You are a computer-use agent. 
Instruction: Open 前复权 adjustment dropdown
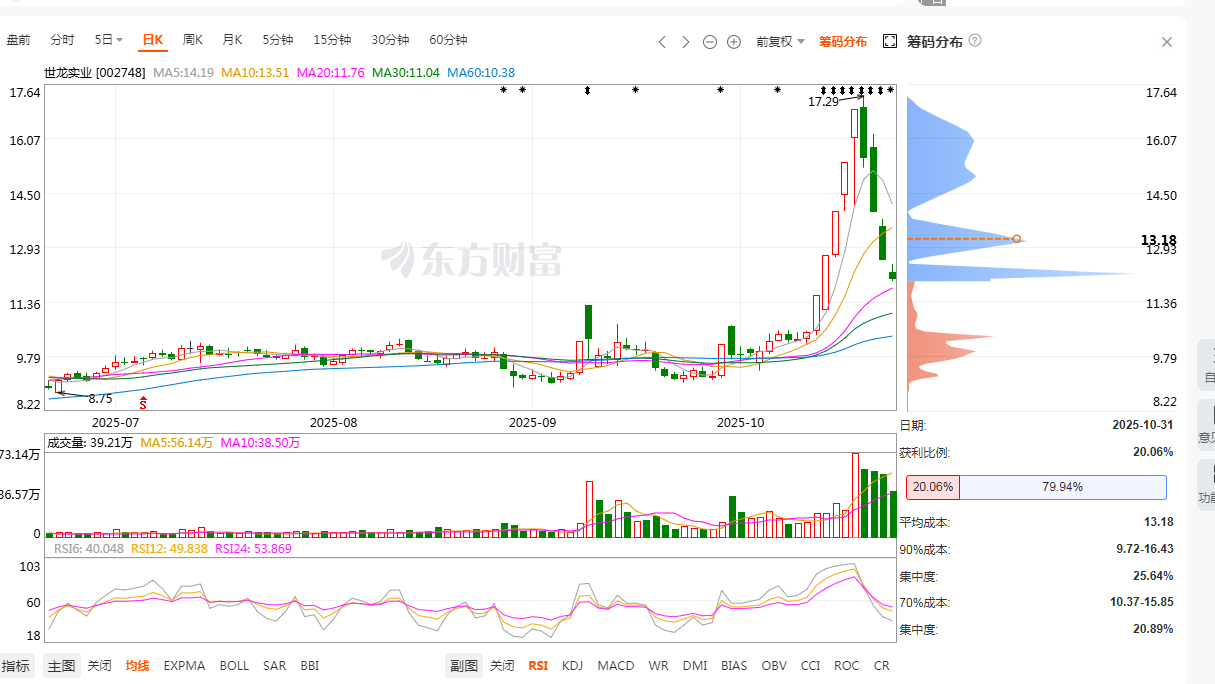pos(780,41)
